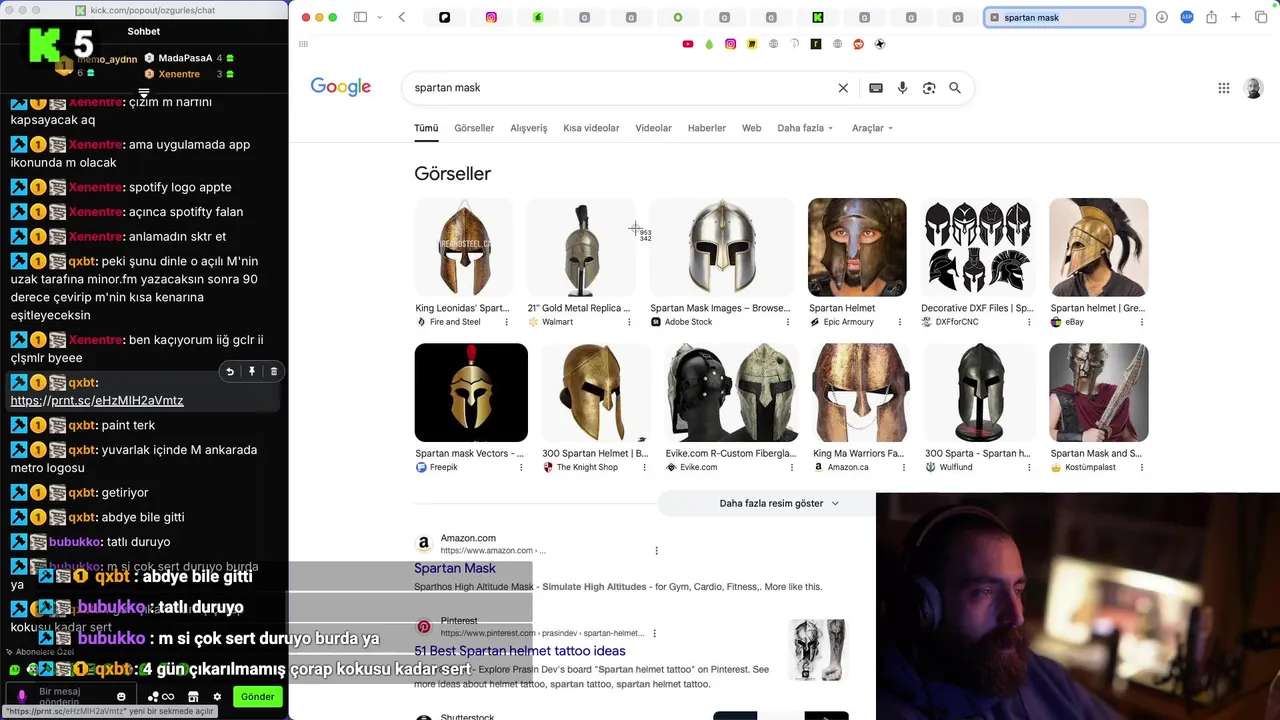
Task: Go back in Safari
Action: coord(402,17)
